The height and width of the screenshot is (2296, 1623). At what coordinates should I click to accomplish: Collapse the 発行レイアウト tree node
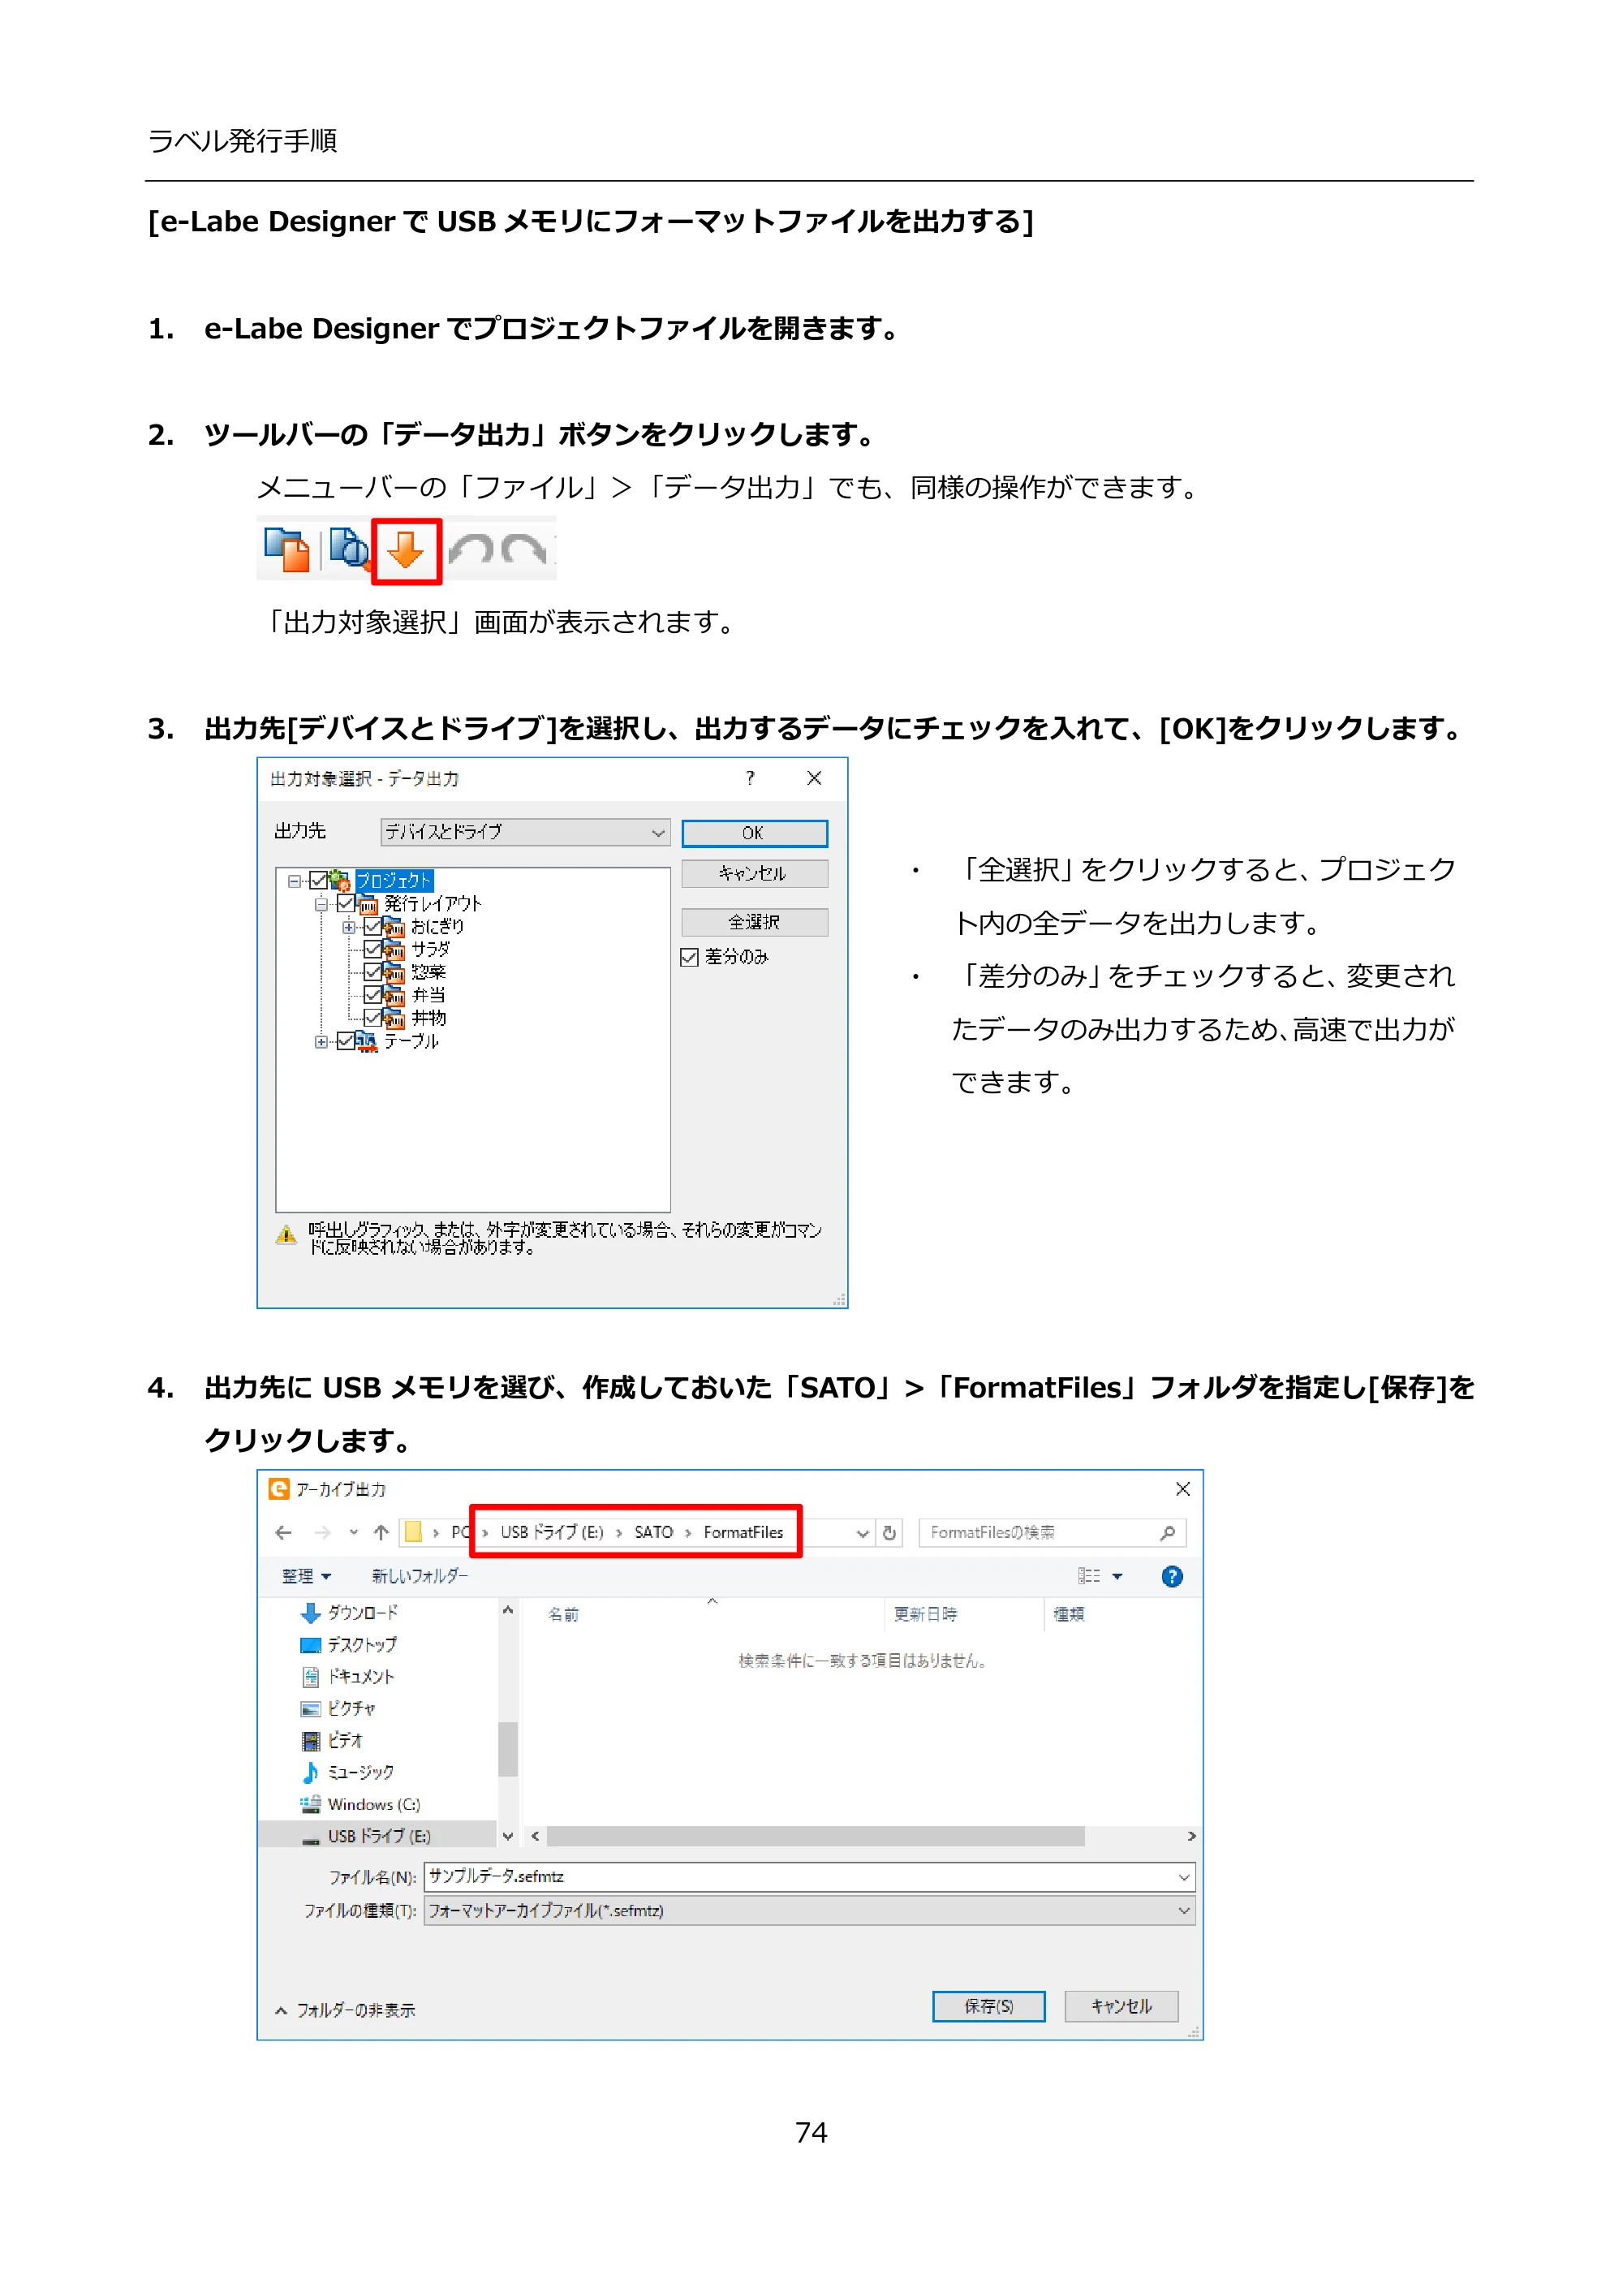321,904
